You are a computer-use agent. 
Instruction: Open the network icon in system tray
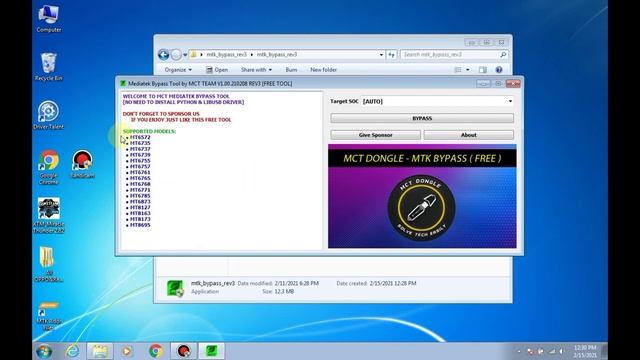(552, 351)
